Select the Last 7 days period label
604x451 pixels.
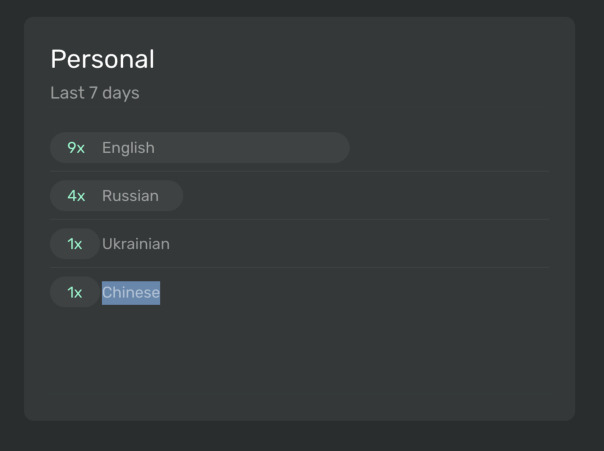[x=94, y=93]
